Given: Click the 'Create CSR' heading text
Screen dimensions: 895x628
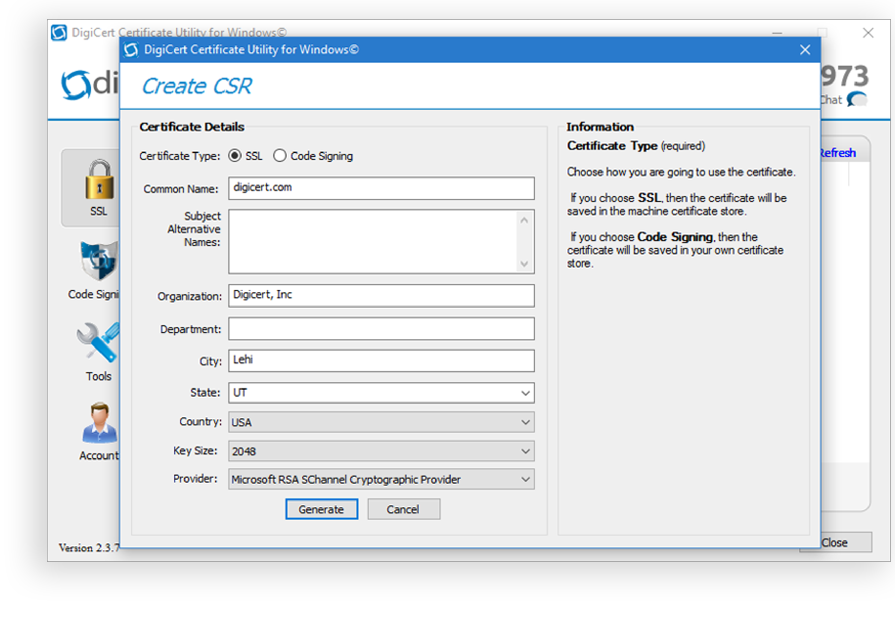Looking at the screenshot, I should [197, 86].
